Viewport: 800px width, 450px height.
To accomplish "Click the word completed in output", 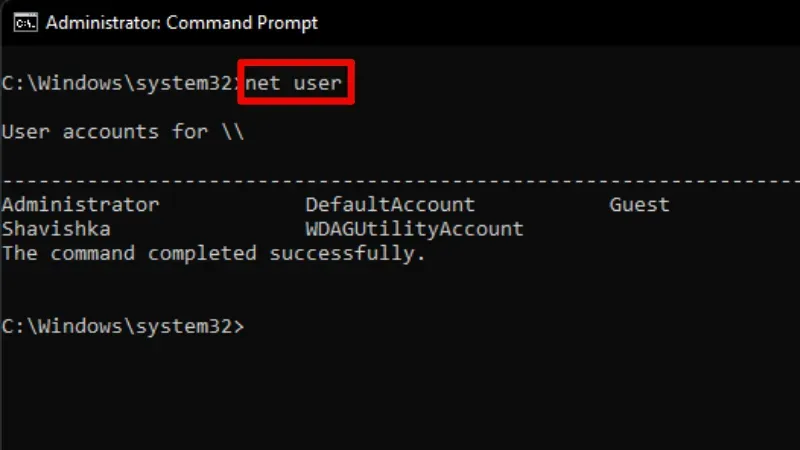I will point(202,254).
